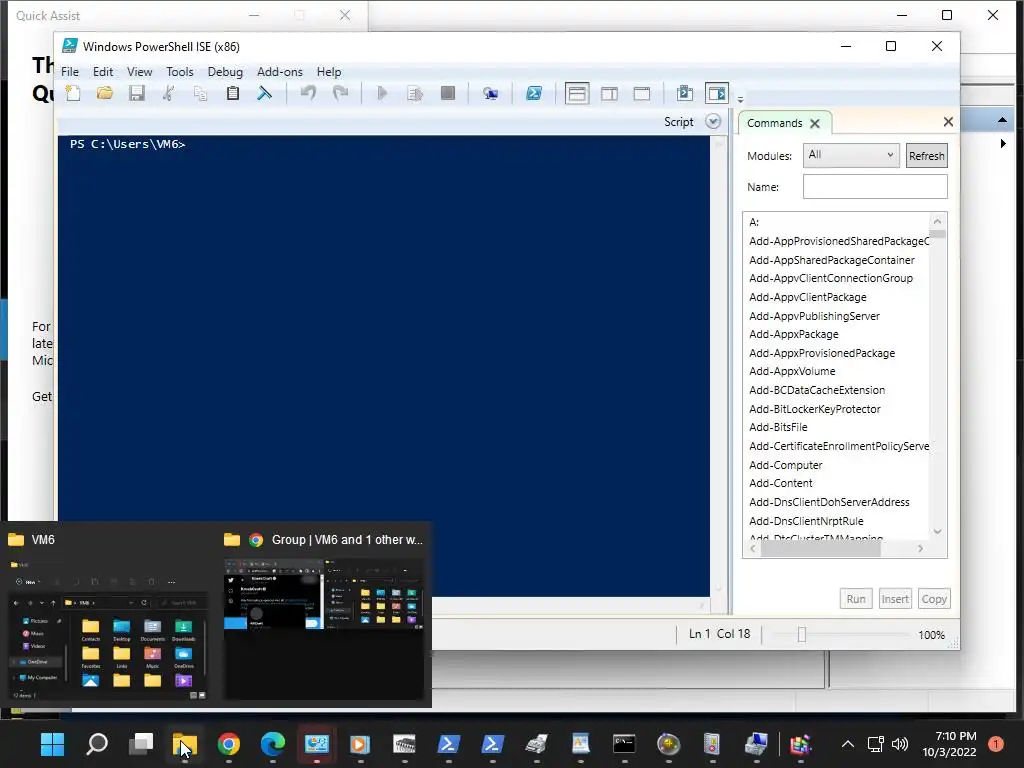
Task: Select the Commands tab
Action: coord(775,123)
